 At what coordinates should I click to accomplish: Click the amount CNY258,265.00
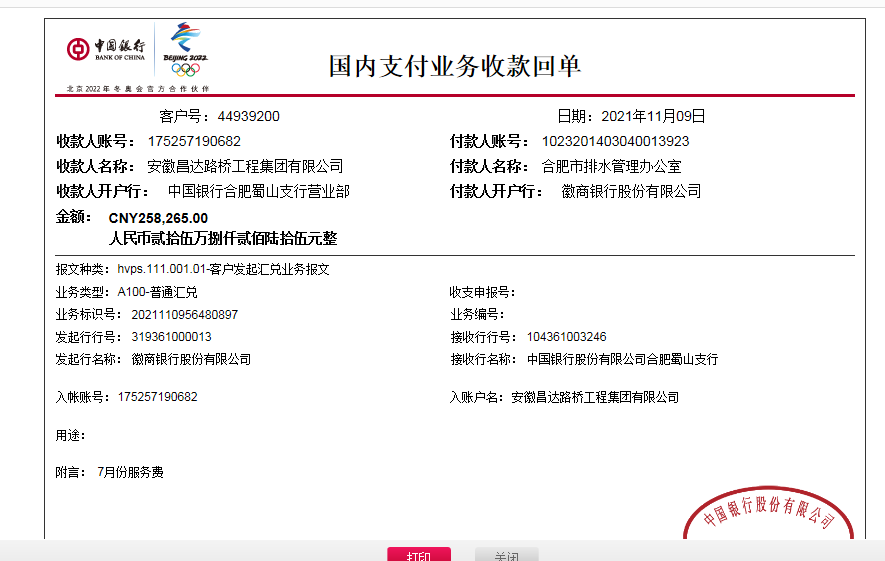coord(158,217)
